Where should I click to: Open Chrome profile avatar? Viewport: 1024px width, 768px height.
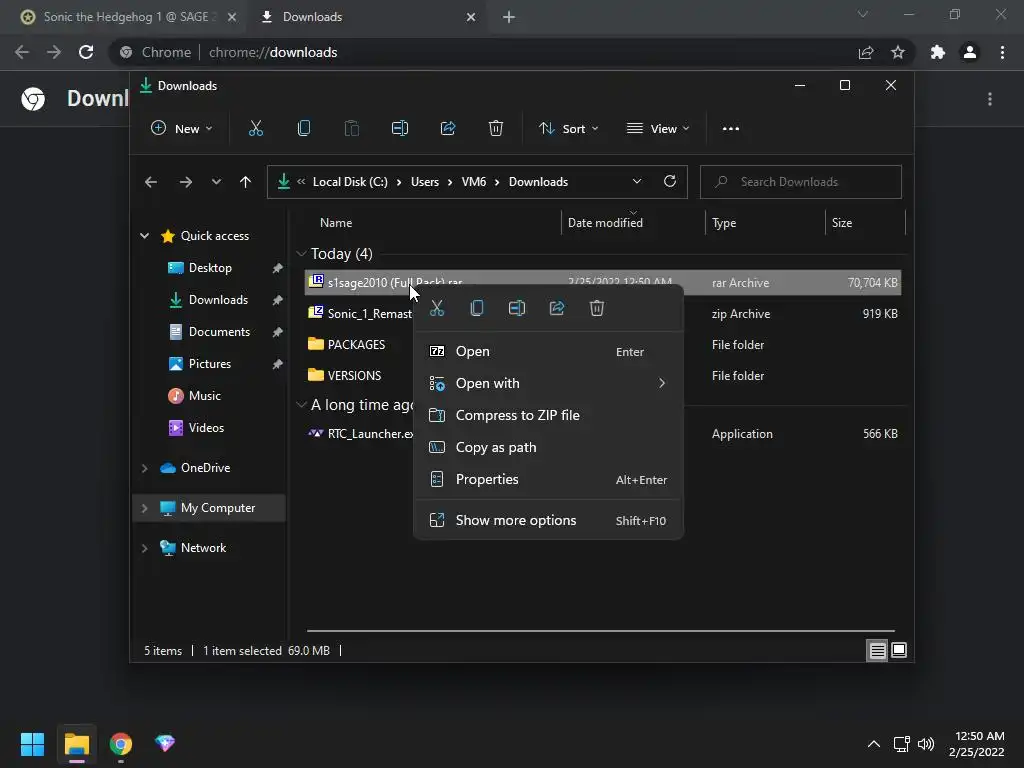(970, 52)
